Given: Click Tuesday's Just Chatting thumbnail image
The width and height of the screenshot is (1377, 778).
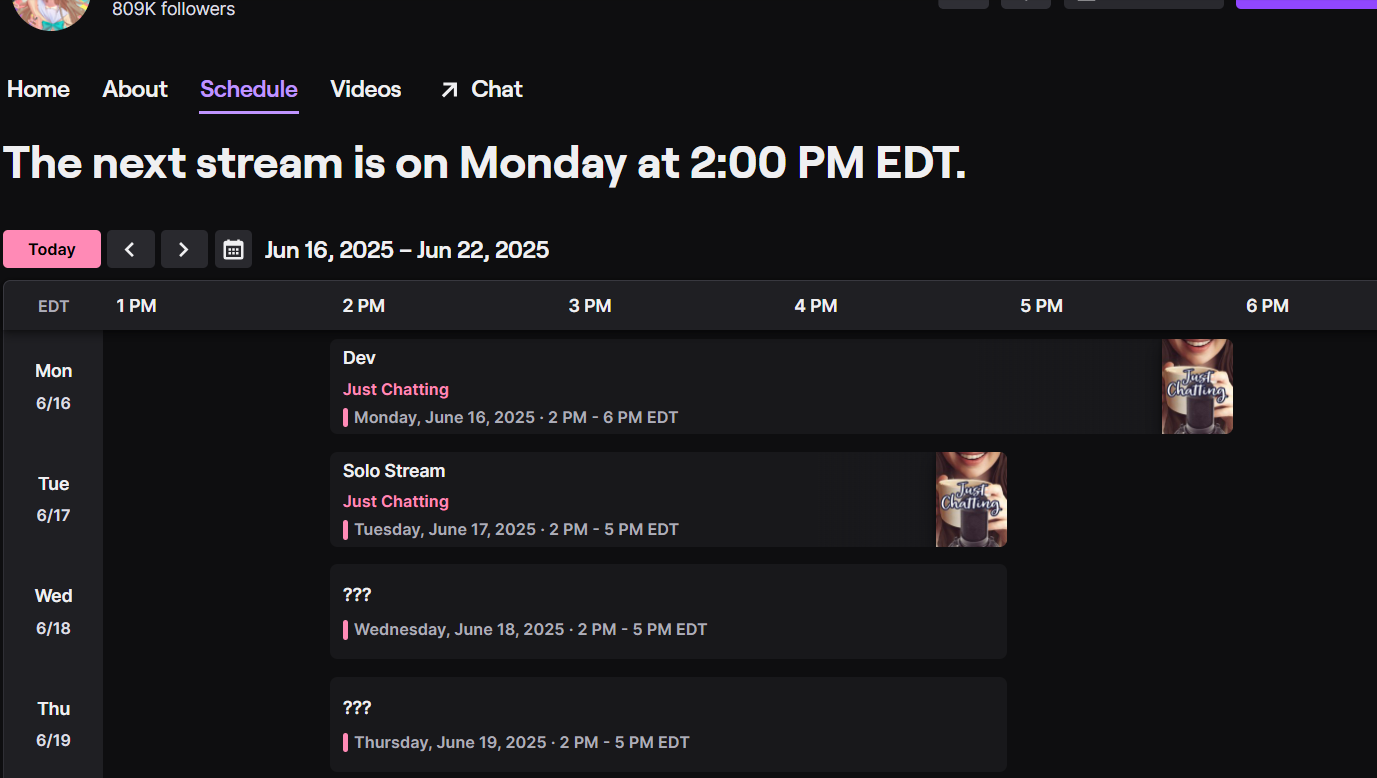Looking at the screenshot, I should 970,499.
